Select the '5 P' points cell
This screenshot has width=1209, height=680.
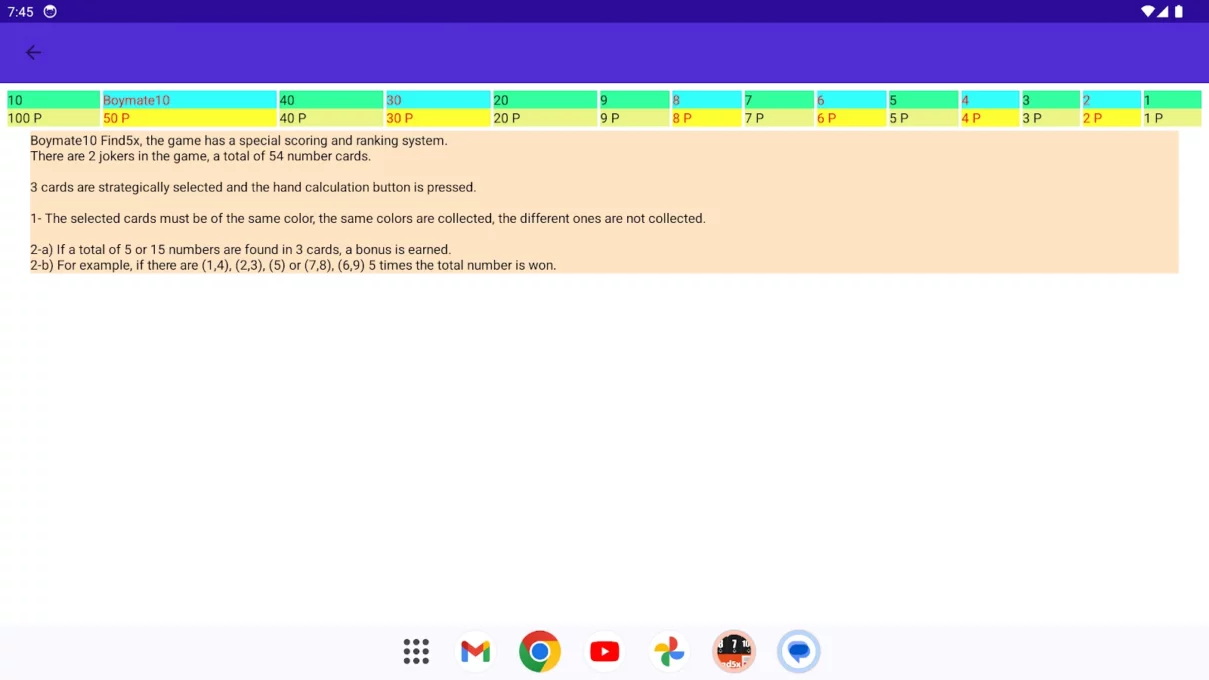[924, 118]
